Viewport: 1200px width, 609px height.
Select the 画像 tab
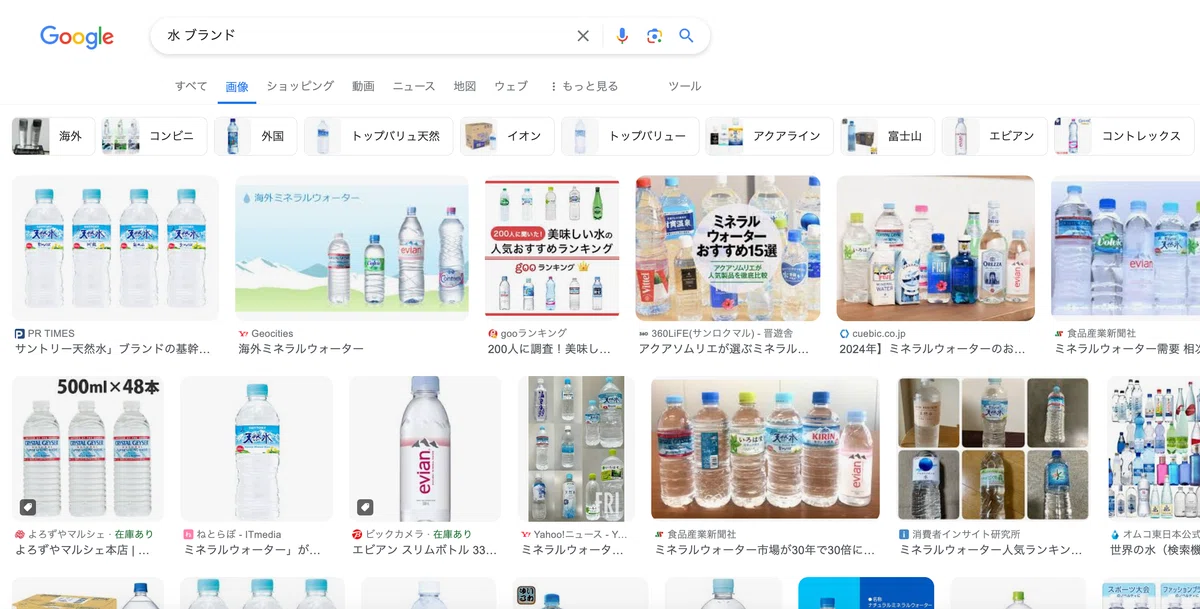(237, 87)
